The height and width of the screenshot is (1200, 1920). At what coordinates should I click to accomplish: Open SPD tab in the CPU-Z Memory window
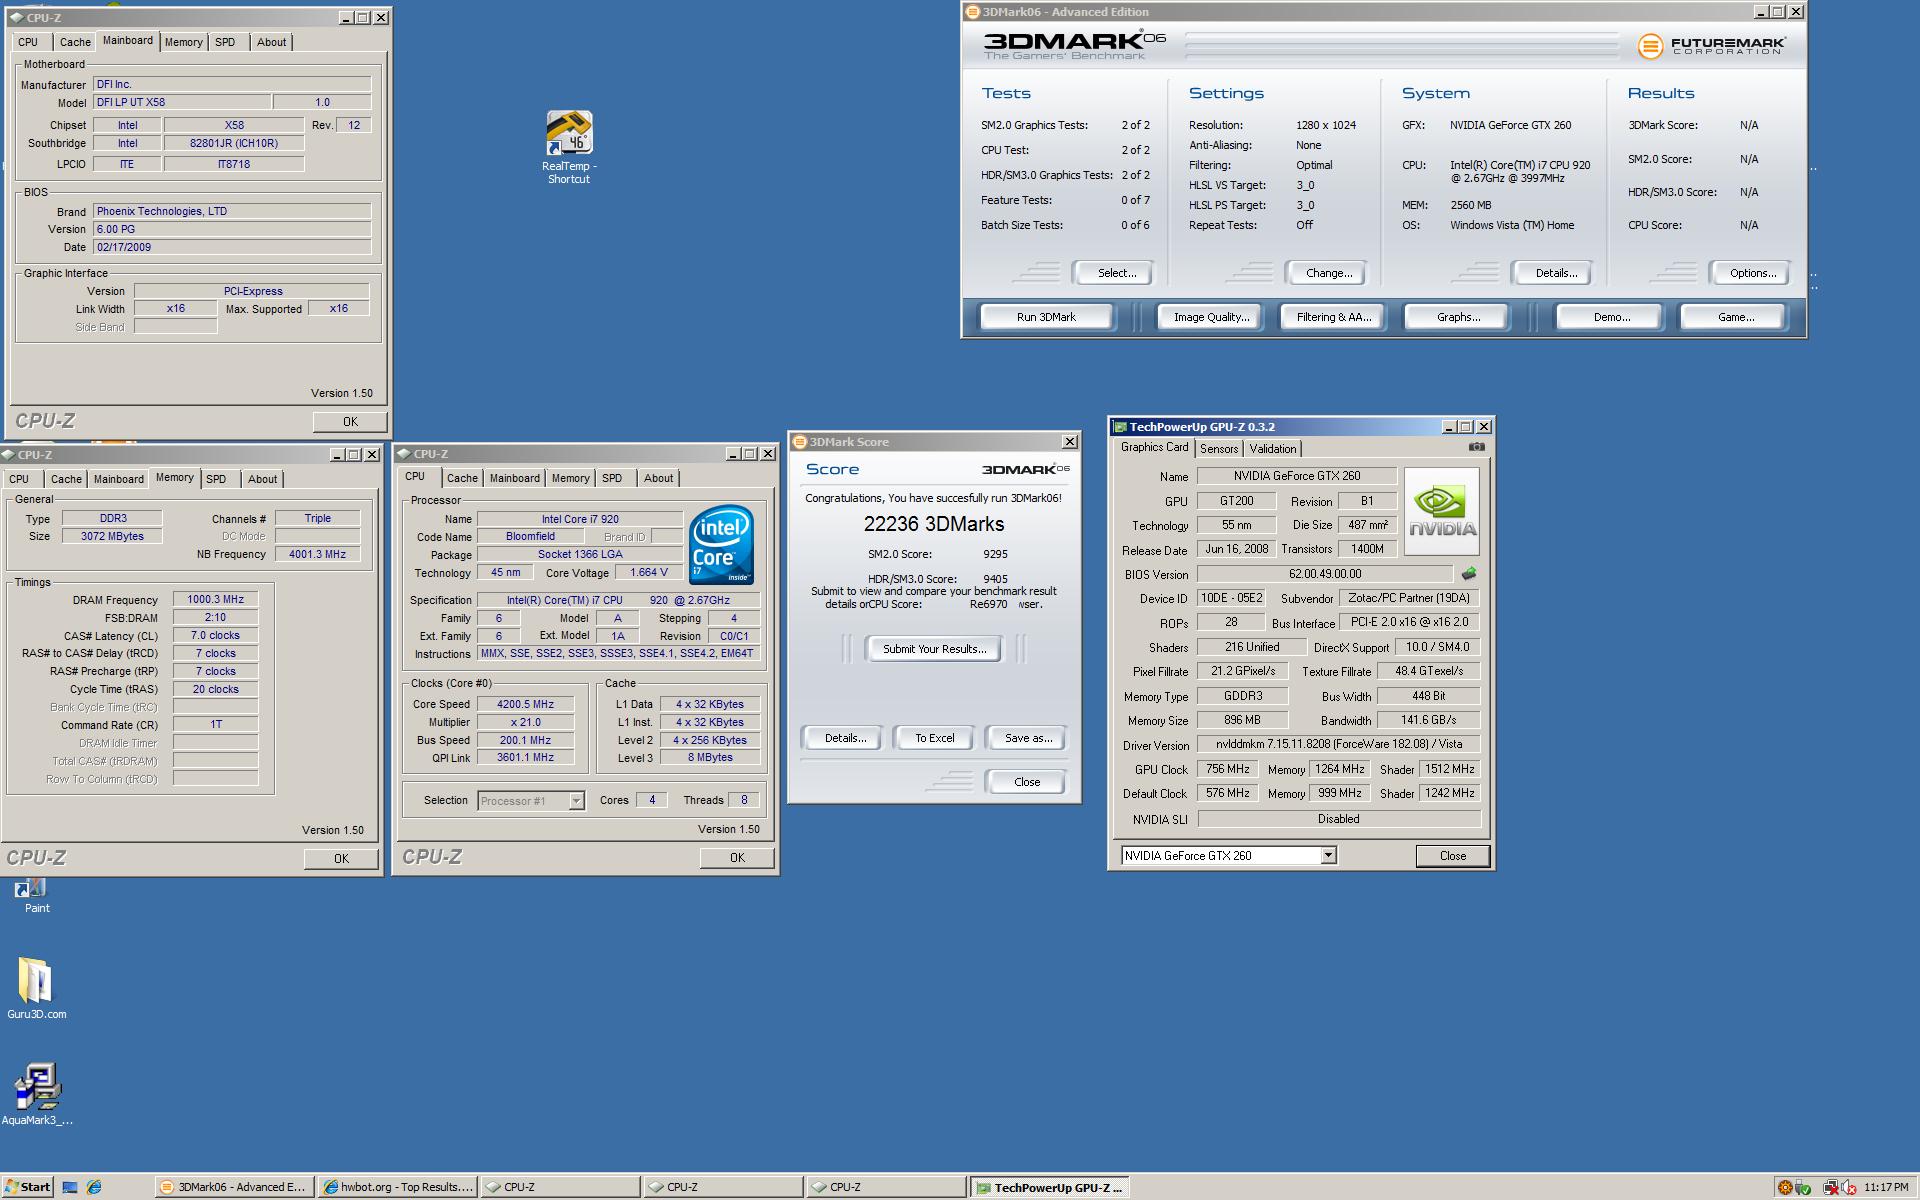tap(216, 479)
